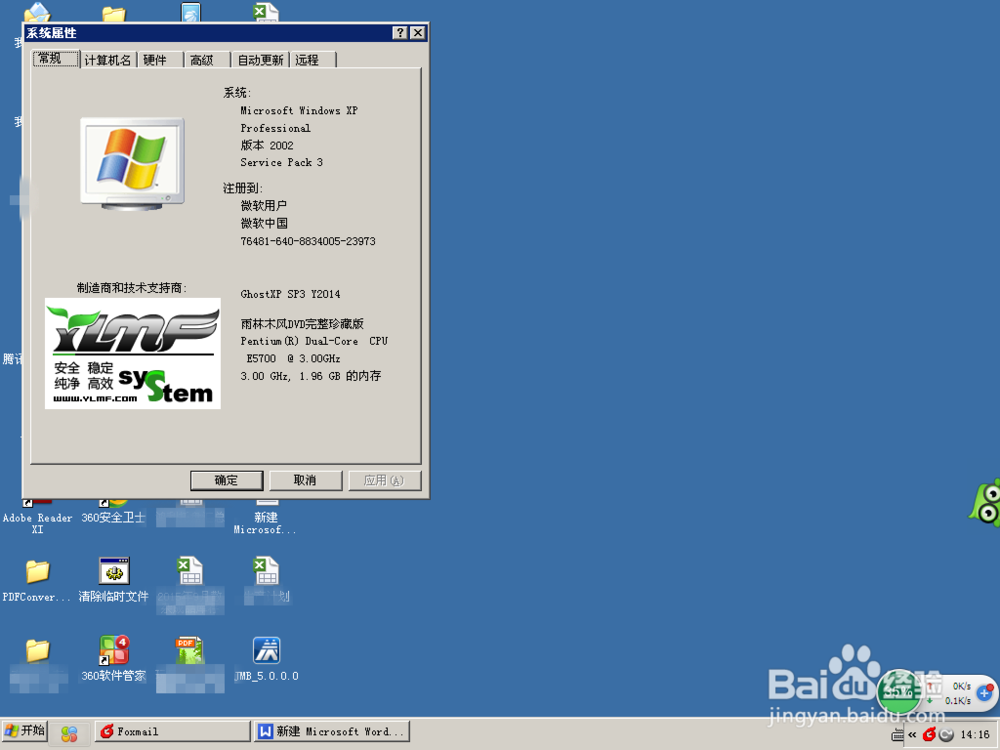Screen dimensions: 1000x750
Task: Open the 开始 Start menu
Action: point(25,731)
